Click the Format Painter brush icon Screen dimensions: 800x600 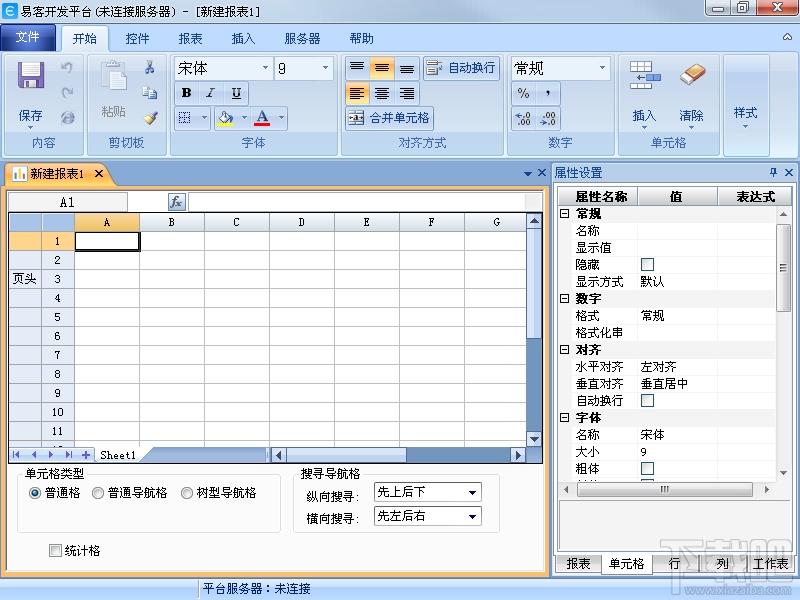click(151, 118)
